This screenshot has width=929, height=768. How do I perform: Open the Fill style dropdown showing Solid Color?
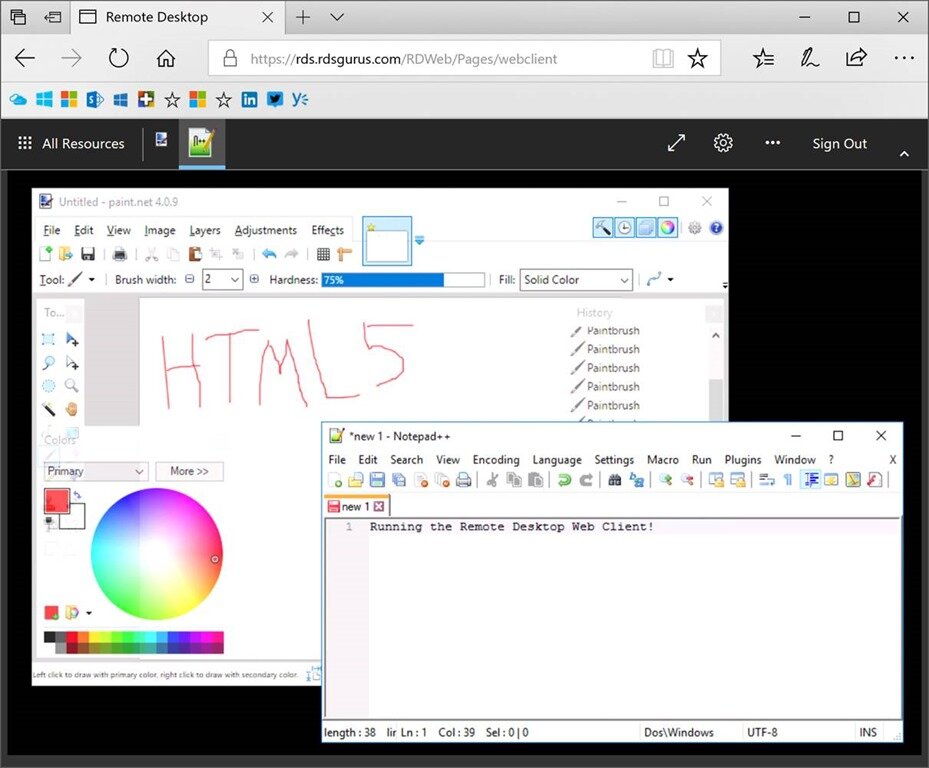[x=575, y=279]
